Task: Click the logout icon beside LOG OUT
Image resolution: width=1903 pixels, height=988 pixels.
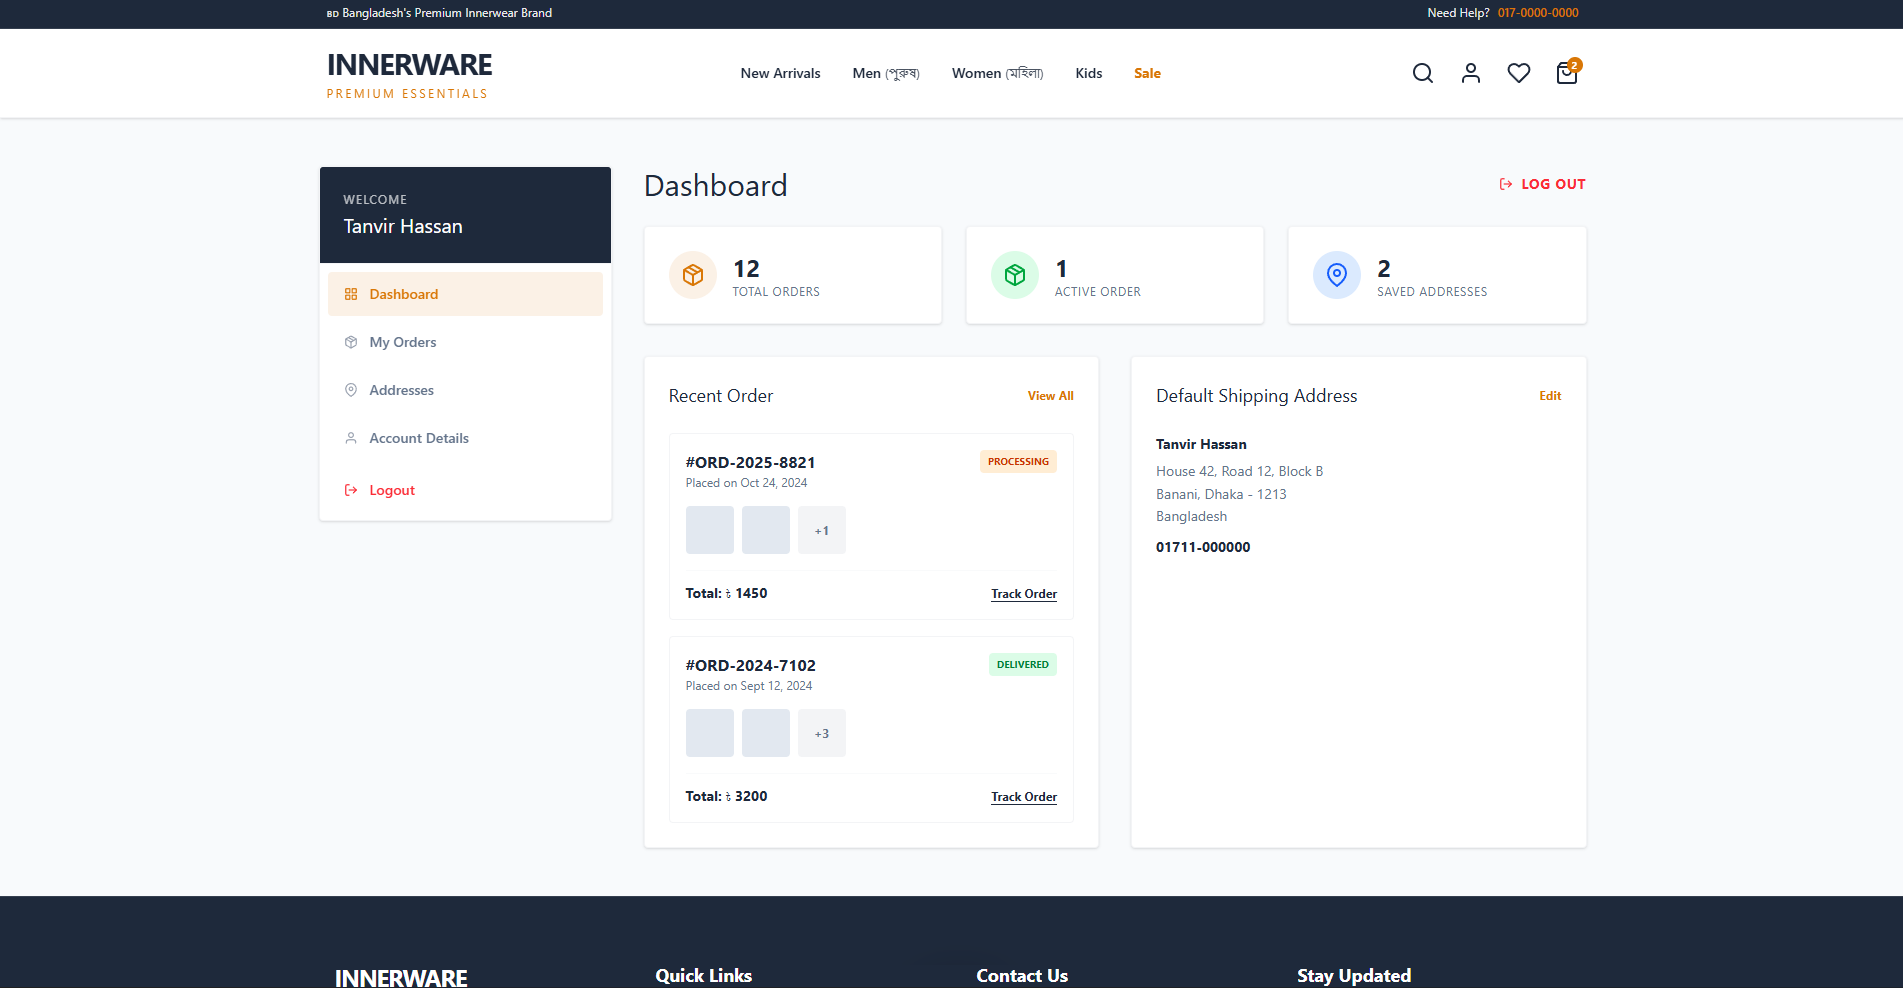Action: pos(1505,184)
